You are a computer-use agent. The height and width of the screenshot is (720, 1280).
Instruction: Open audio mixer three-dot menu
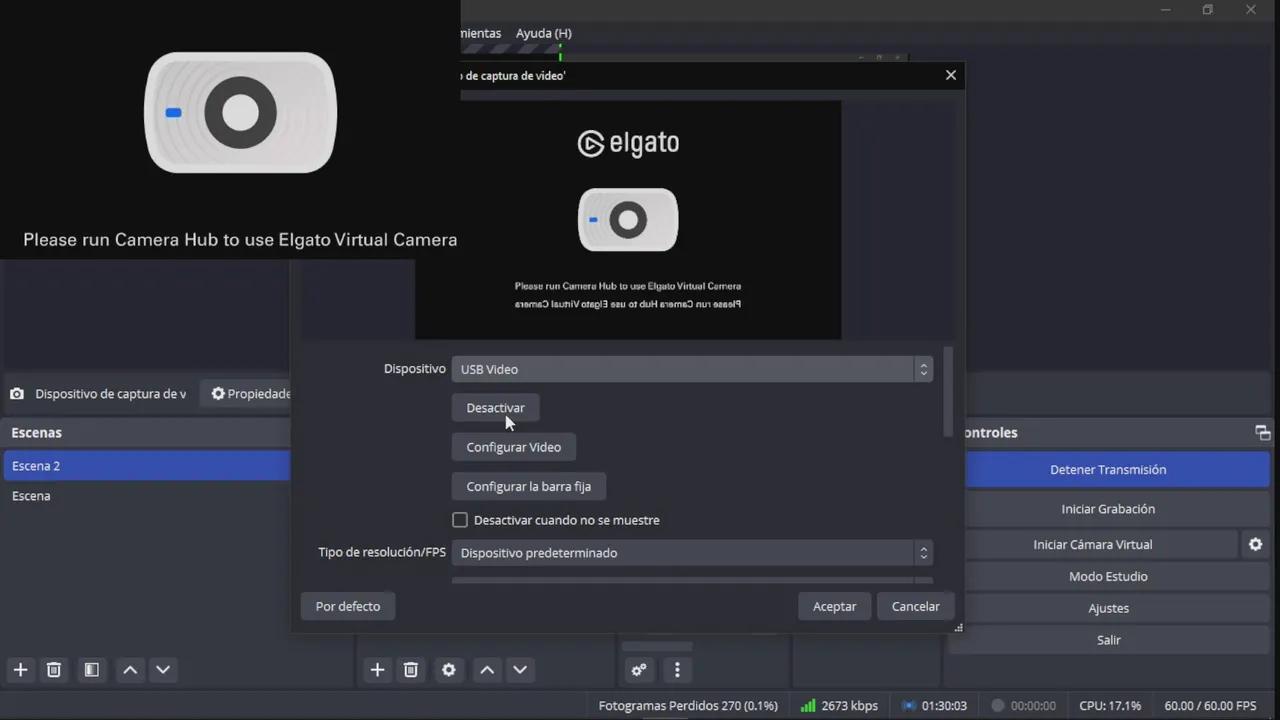677,670
